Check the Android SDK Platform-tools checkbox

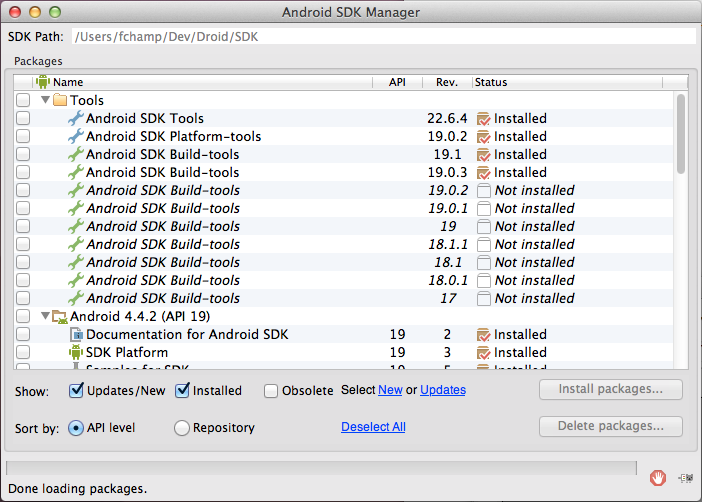[23, 136]
